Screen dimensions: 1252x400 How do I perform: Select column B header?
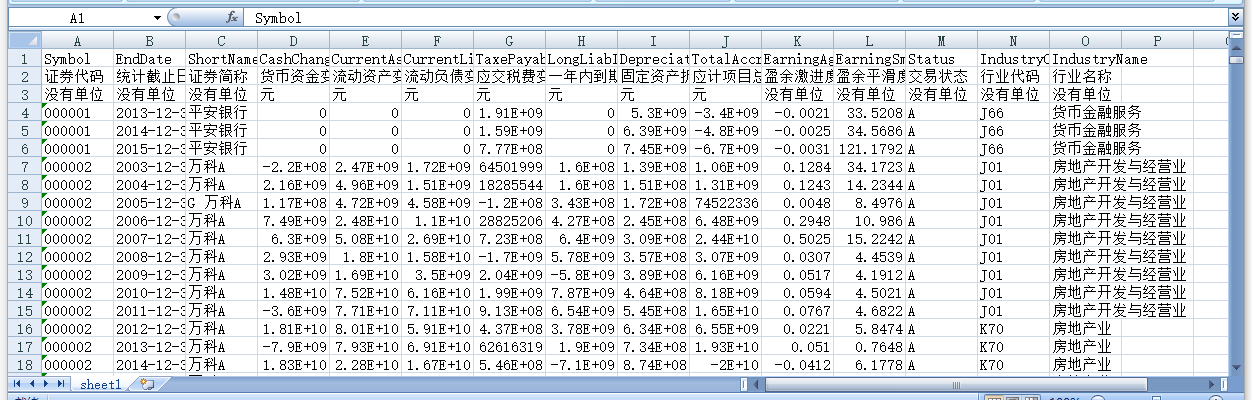(x=149, y=42)
